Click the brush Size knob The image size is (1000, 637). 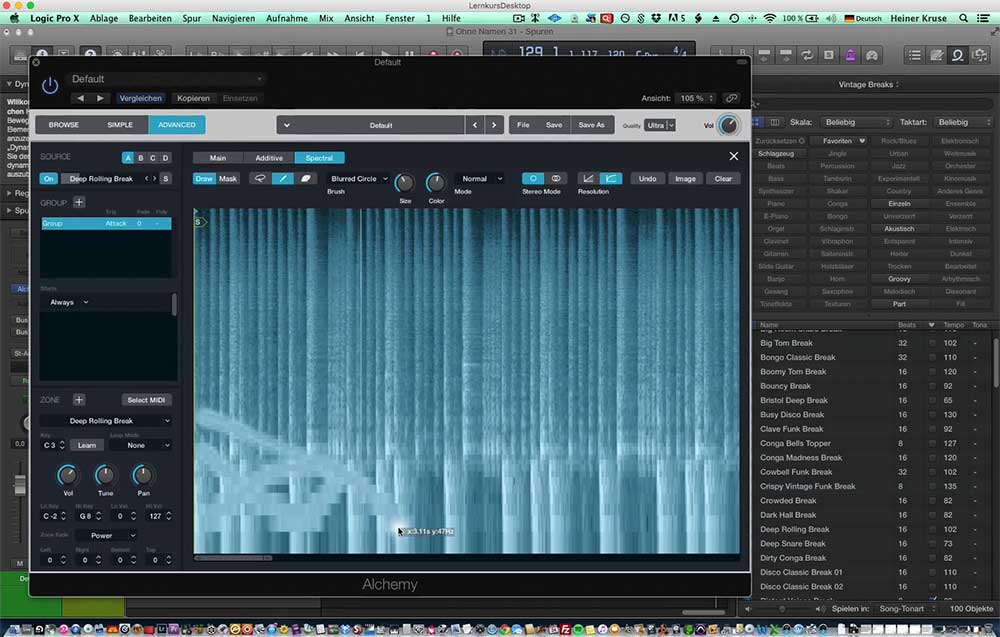(x=404, y=183)
